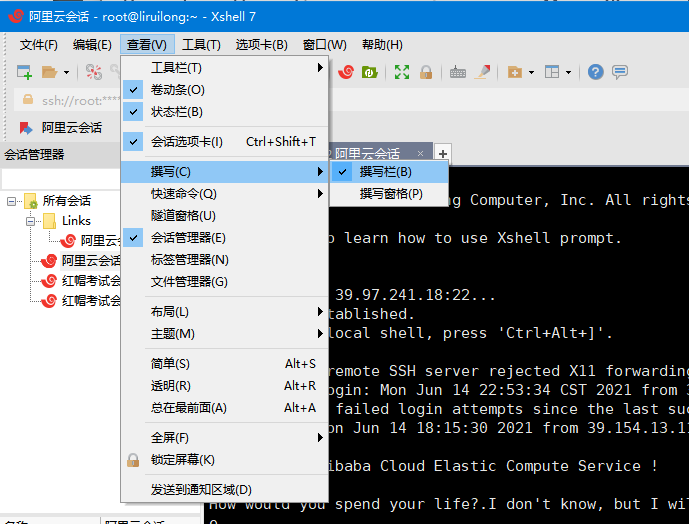Image resolution: width=689 pixels, height=524 pixels.
Task: Click the 阿里云会话 quick-link flag icon
Action: (x=26, y=128)
